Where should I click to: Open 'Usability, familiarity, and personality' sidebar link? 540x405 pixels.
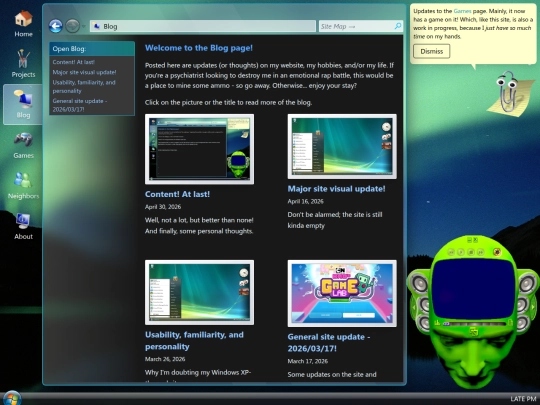click(x=84, y=86)
